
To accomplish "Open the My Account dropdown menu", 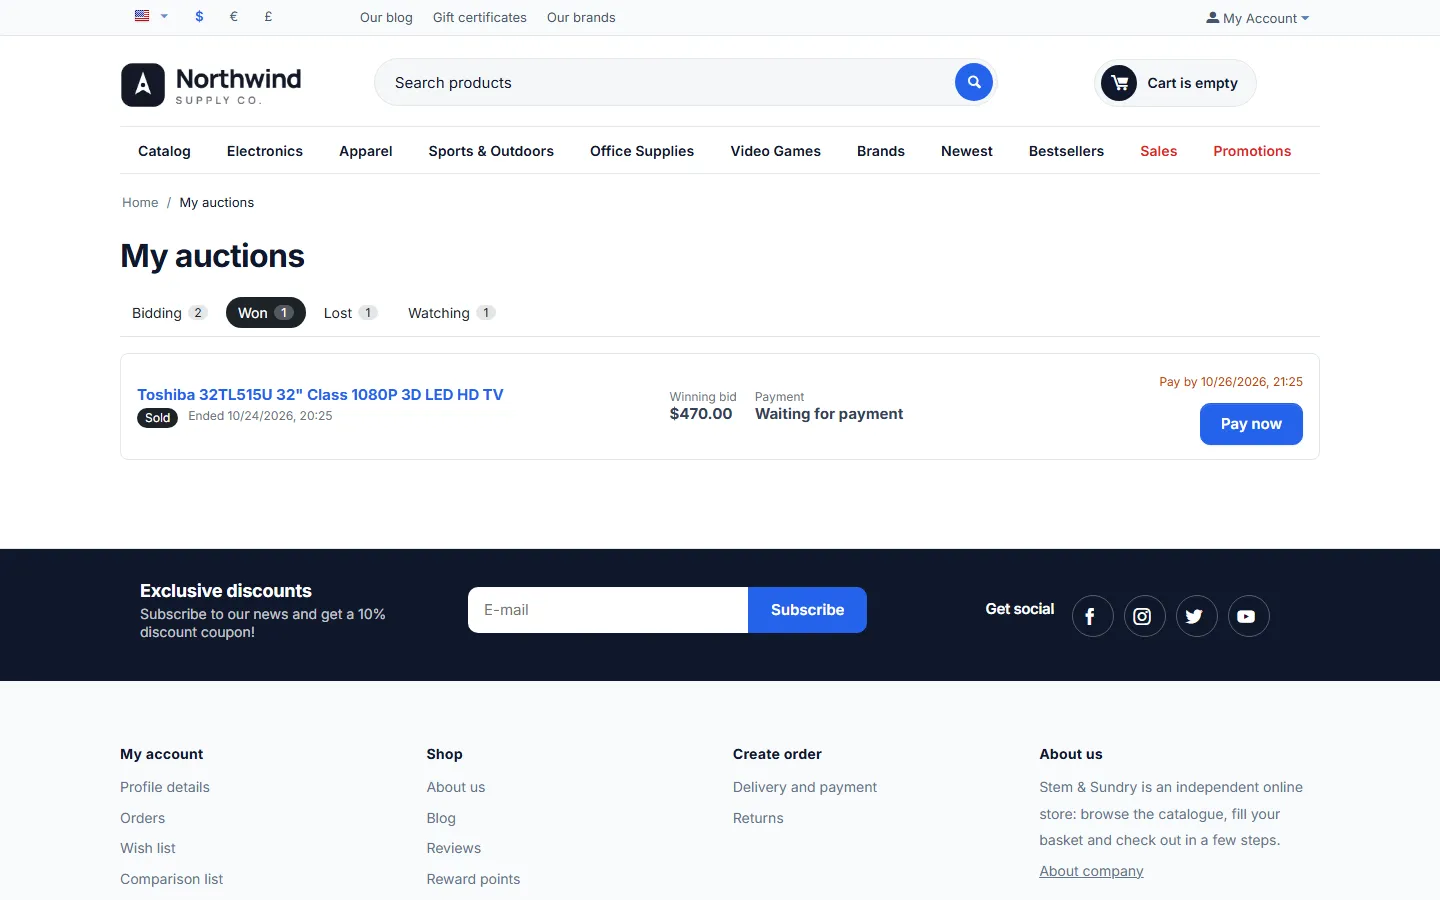I will point(1257,18).
